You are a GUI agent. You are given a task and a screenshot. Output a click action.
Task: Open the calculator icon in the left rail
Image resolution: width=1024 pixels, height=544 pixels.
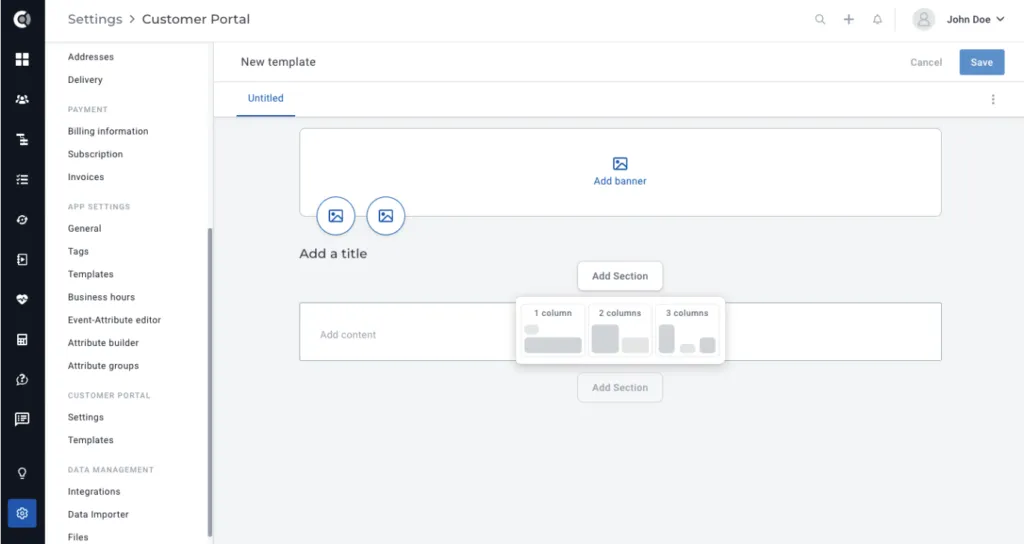point(22,340)
